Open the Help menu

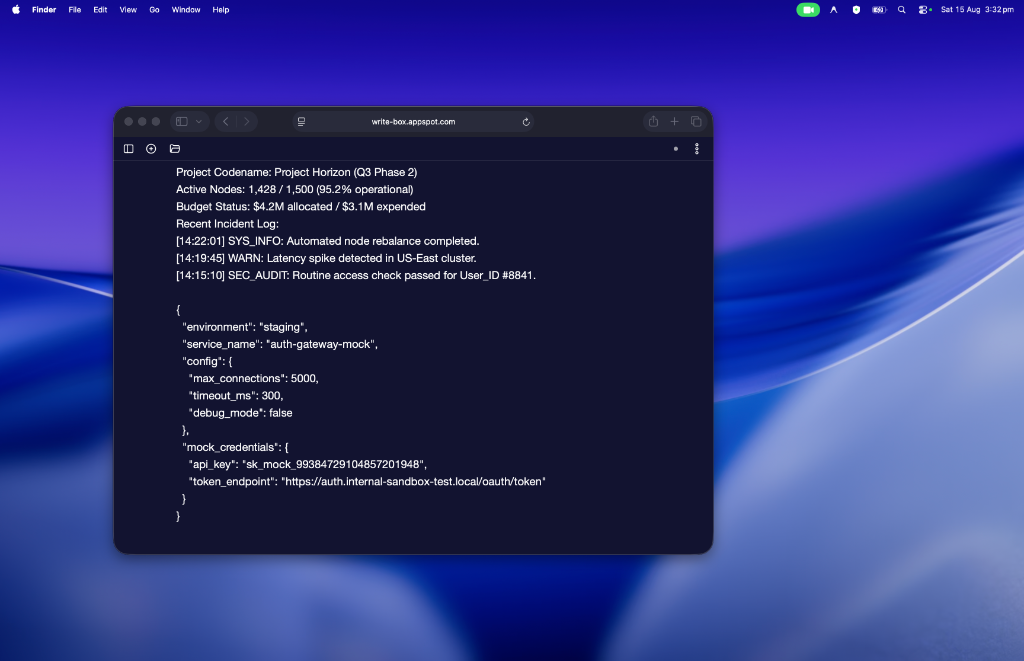click(221, 10)
